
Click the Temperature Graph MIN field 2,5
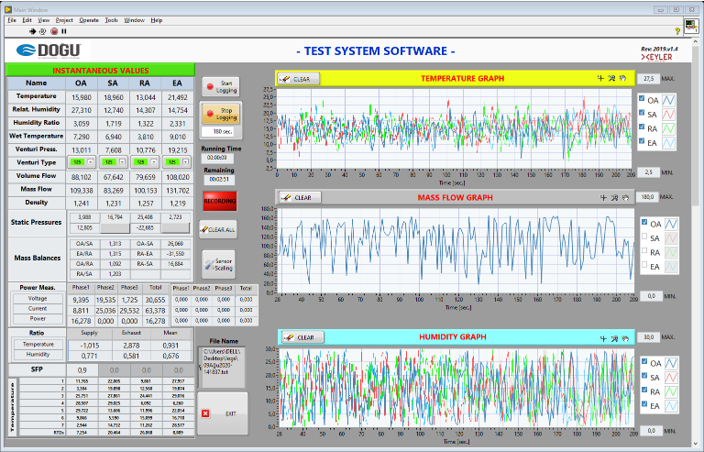(x=648, y=172)
